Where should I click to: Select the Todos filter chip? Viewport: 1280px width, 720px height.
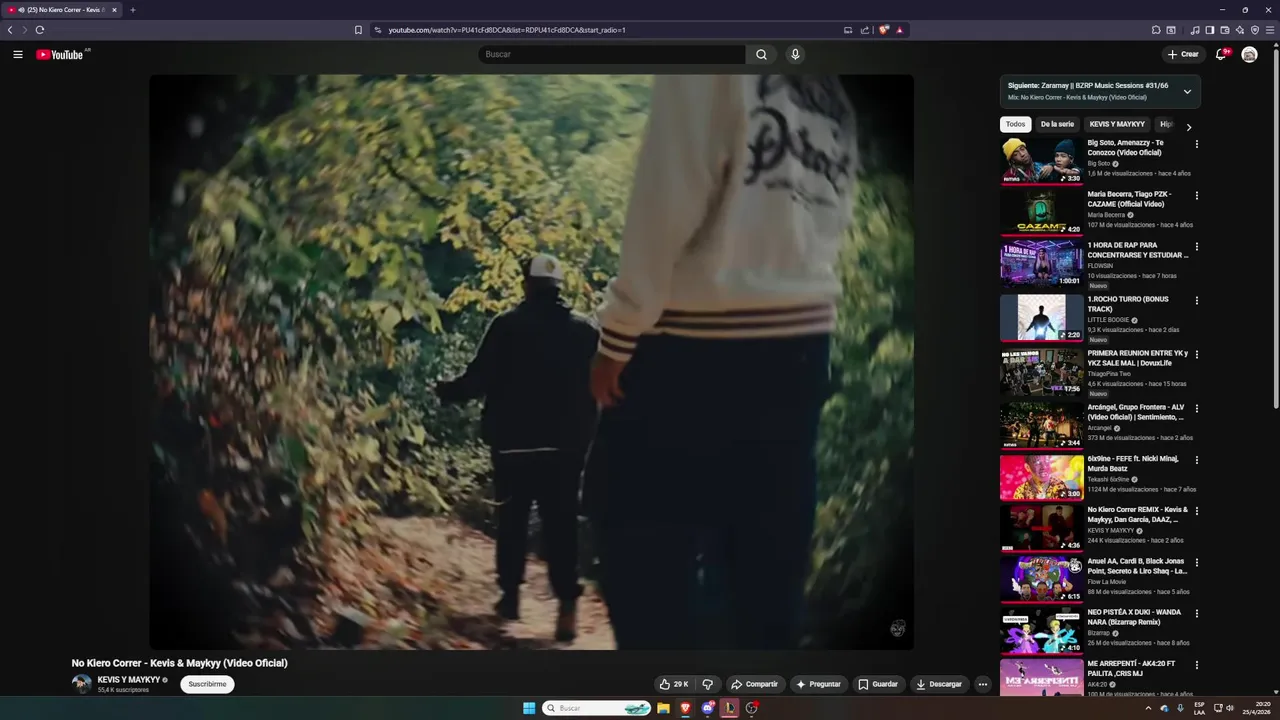pyautogui.click(x=1015, y=124)
